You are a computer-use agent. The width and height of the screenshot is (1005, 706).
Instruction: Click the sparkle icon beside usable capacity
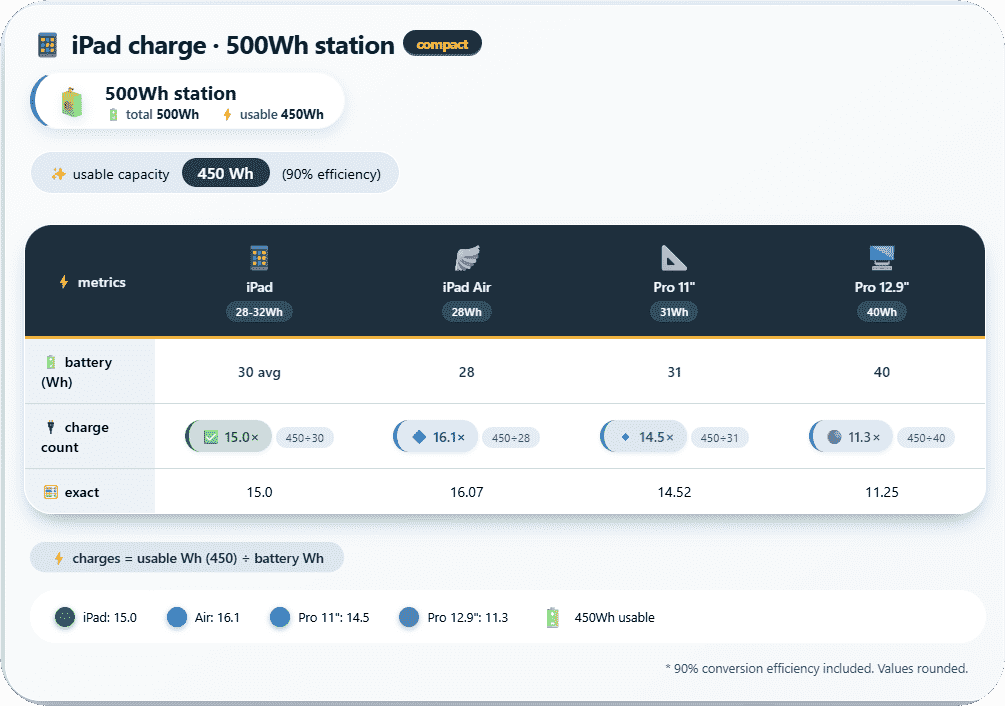click(x=58, y=174)
